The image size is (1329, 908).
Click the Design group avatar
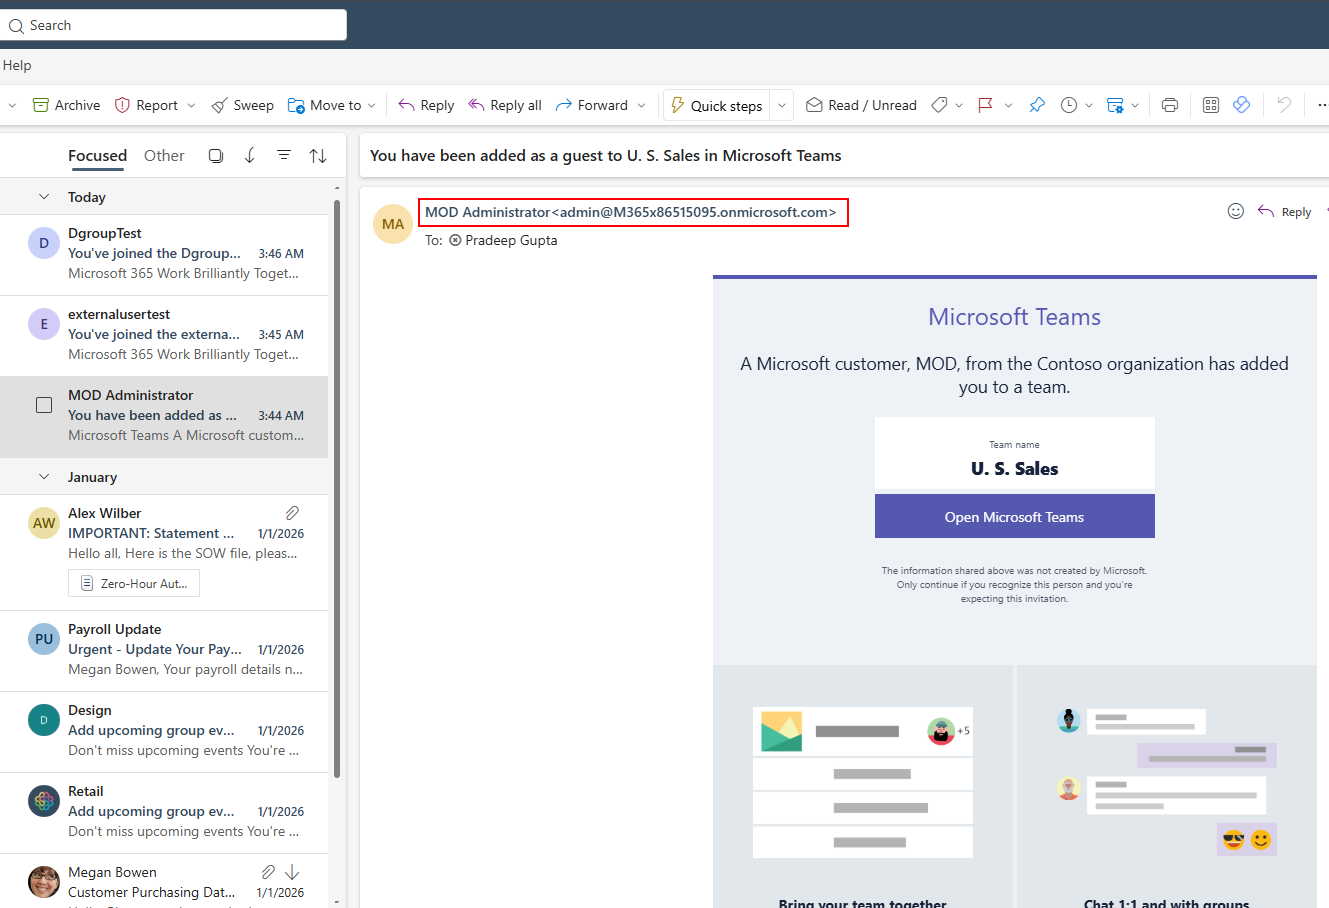pyautogui.click(x=44, y=720)
